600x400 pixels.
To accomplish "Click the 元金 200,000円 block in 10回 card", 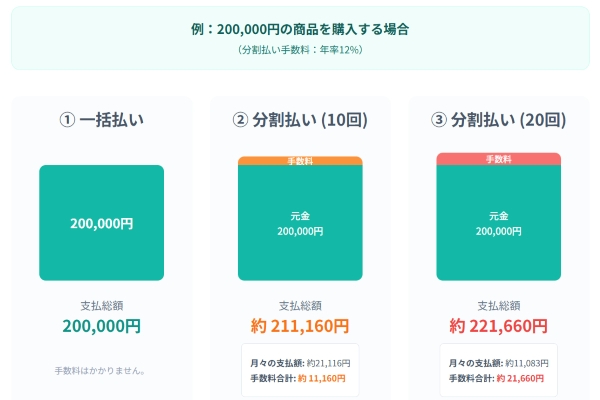I will 300,223.
